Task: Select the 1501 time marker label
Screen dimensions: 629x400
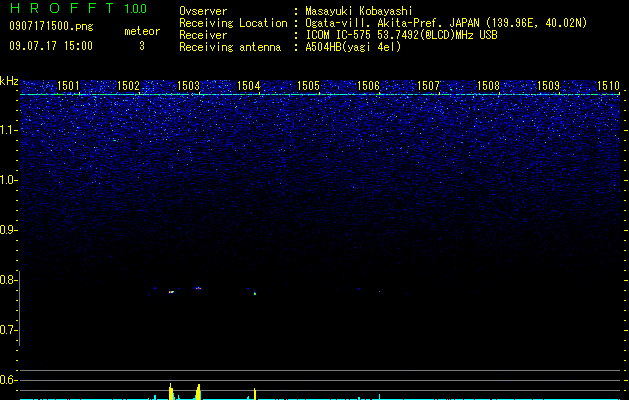Action: pos(68,85)
